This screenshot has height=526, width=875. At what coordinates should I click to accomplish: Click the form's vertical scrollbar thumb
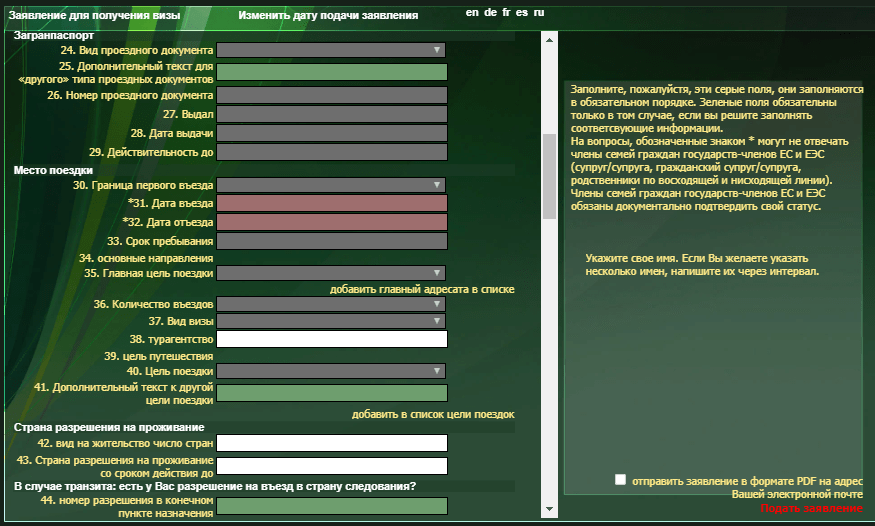[550, 176]
